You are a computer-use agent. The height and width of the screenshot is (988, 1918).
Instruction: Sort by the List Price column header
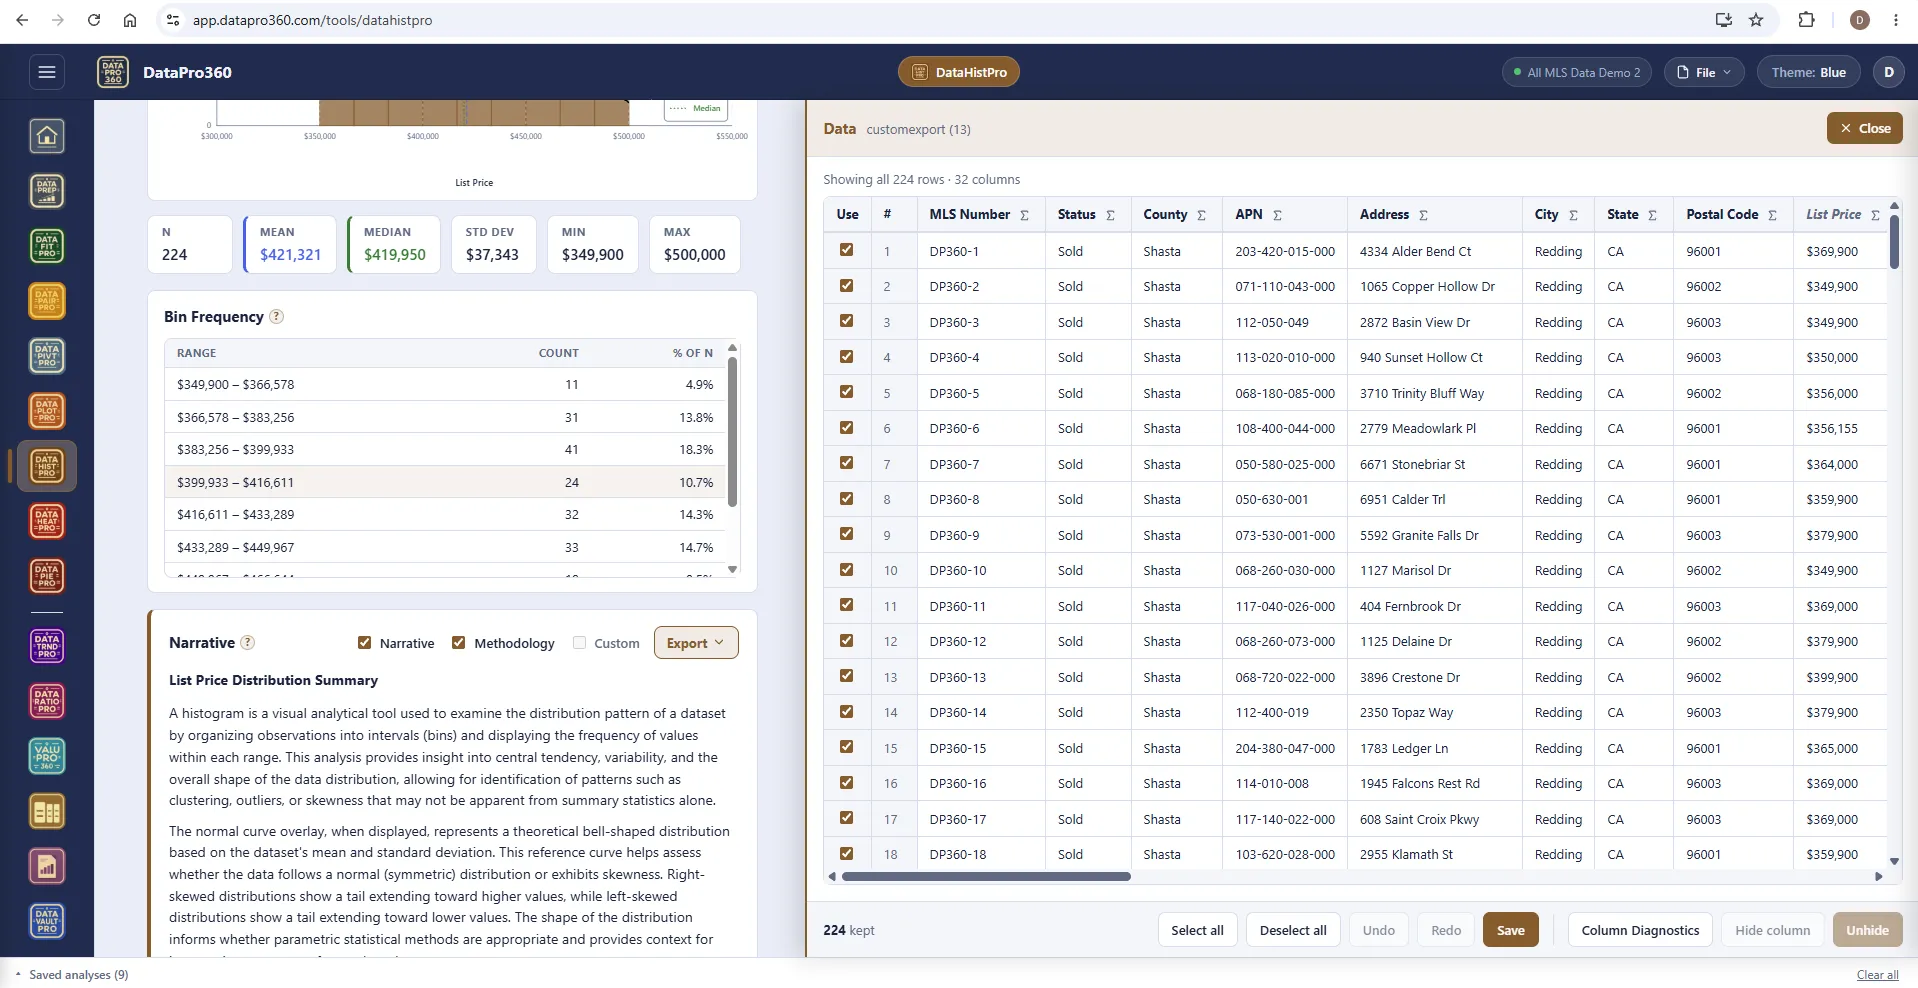[1833, 214]
